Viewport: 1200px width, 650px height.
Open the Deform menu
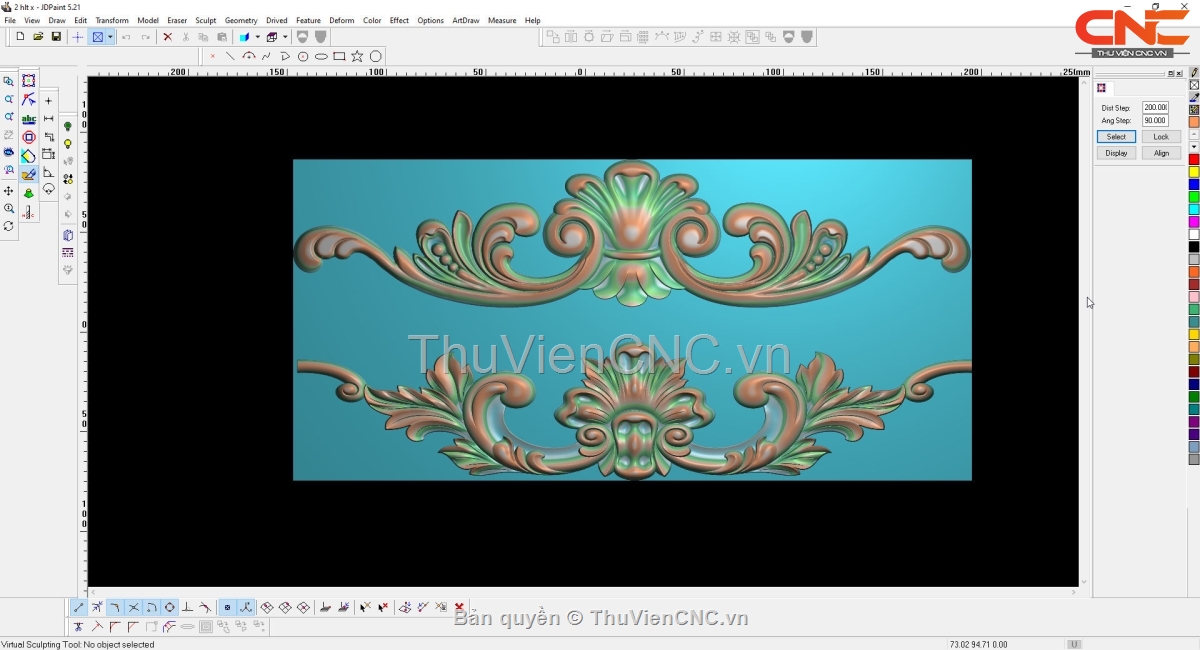[342, 20]
